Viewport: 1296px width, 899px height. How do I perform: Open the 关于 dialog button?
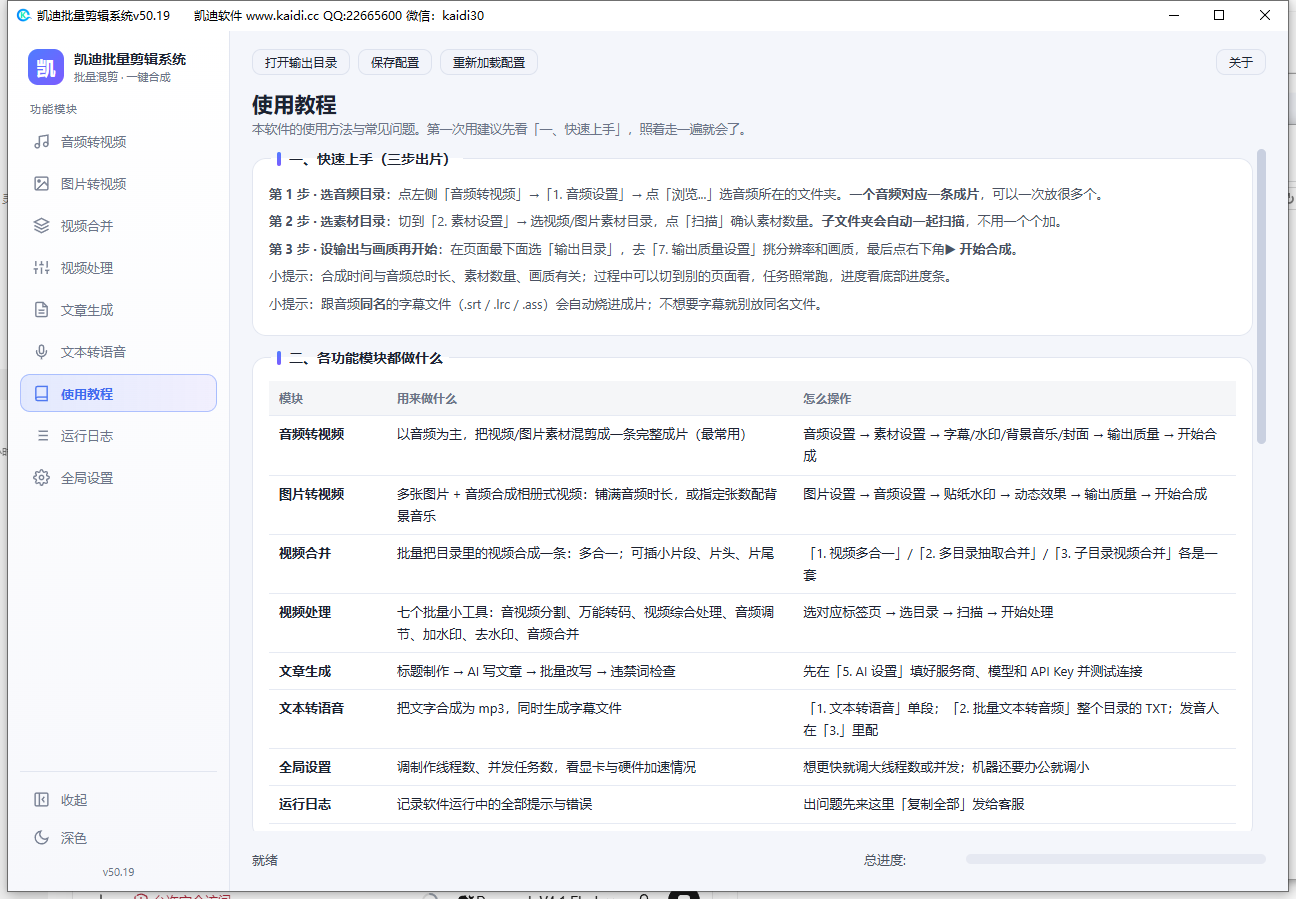[x=1241, y=62]
